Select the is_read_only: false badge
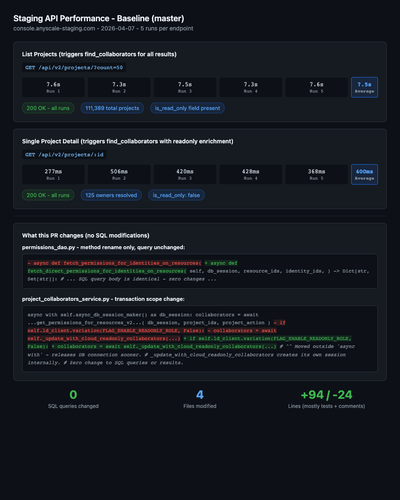The image size is (400, 500). [176, 195]
